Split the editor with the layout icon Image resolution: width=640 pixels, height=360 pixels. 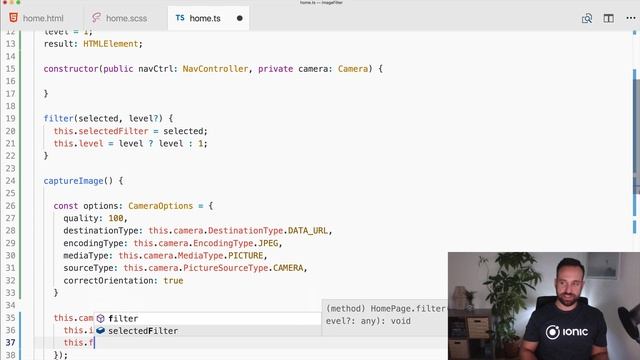609,18
